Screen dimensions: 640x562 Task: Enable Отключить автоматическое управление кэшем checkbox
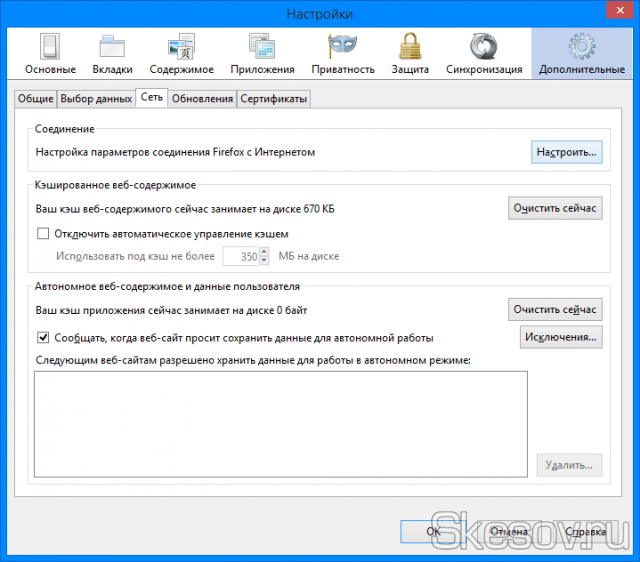point(43,234)
